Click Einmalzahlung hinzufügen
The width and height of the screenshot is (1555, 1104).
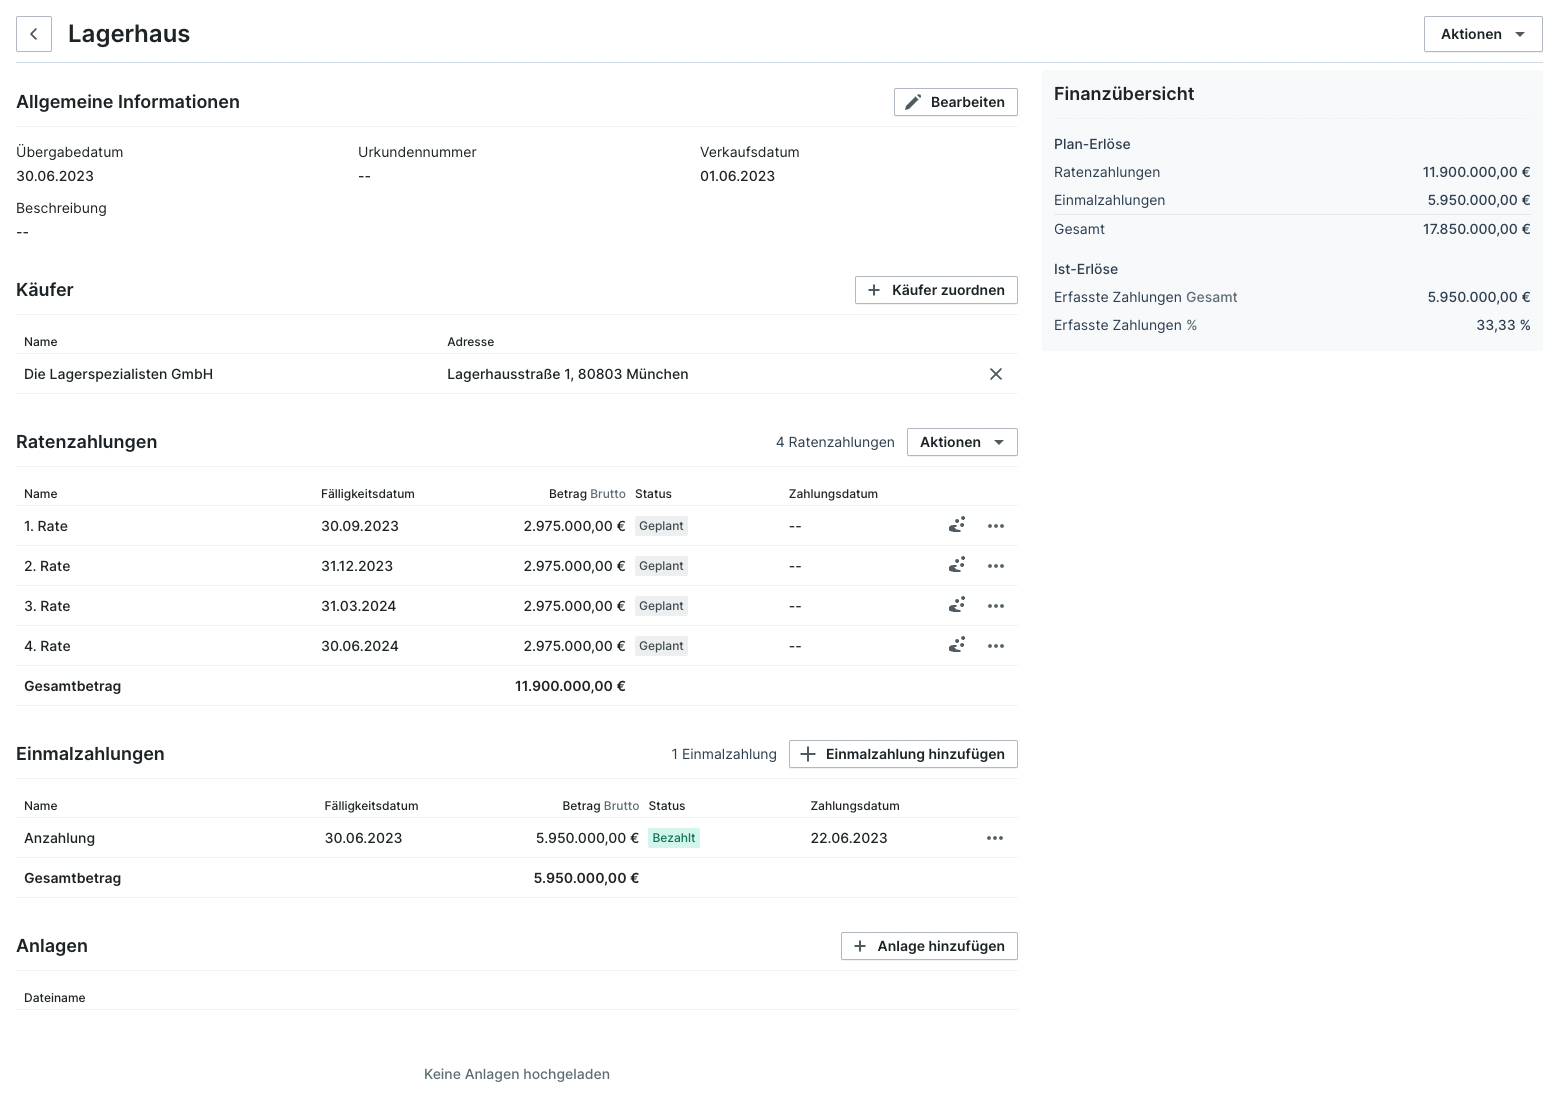tap(902, 754)
